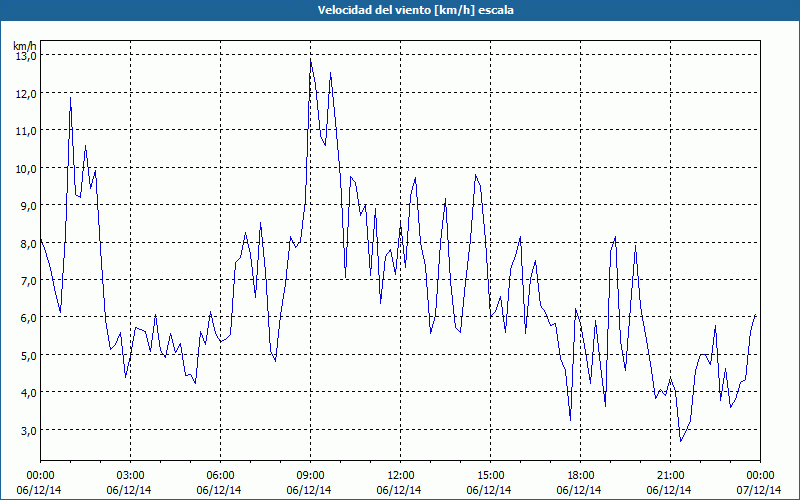The width and height of the screenshot is (800, 500).
Task: Click the 5,0 y-axis value
Action: click(x=28, y=356)
